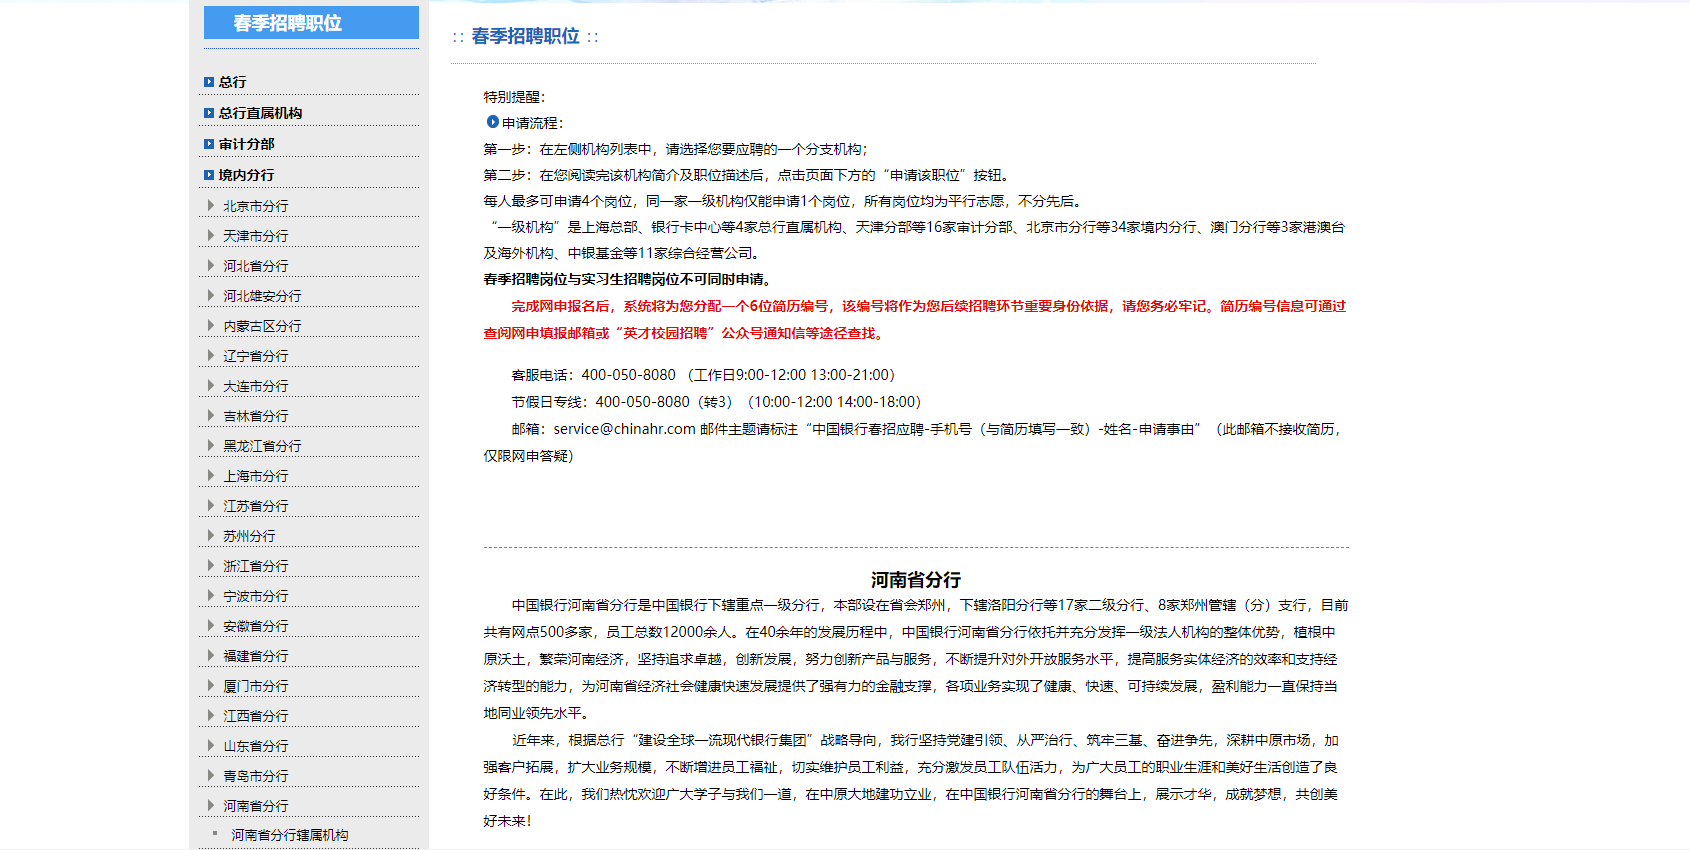
Task: Expand the arrow next to 宁波市分行
Action: click(210, 595)
